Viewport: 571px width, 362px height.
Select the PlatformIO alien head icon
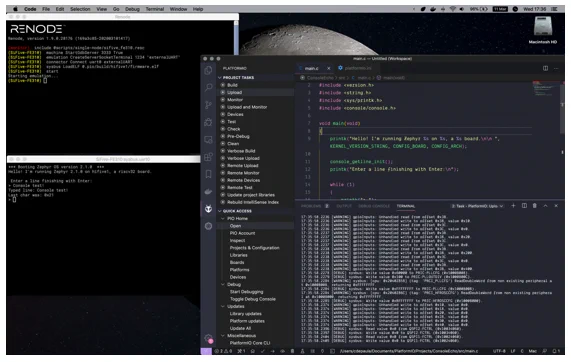(208, 209)
